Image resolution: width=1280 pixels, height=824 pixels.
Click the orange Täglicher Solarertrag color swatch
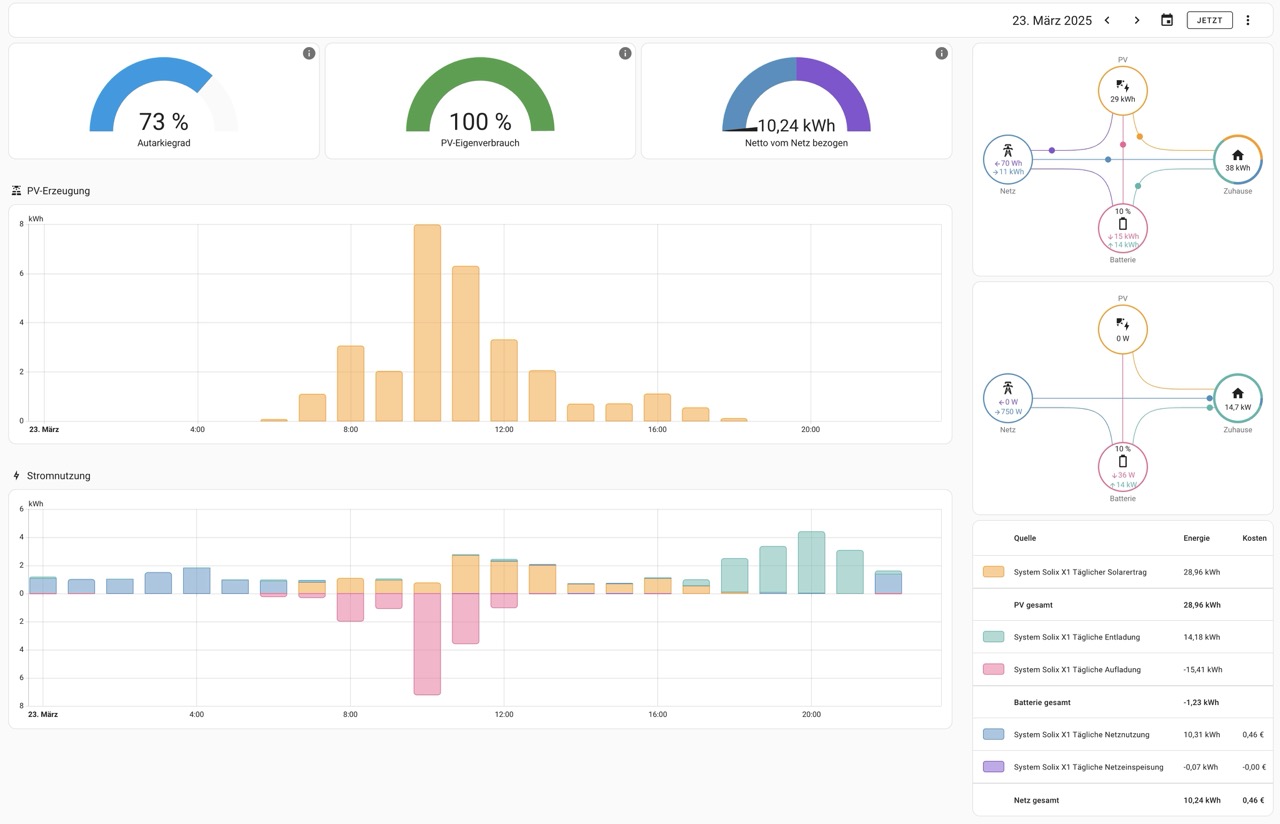coord(993,572)
